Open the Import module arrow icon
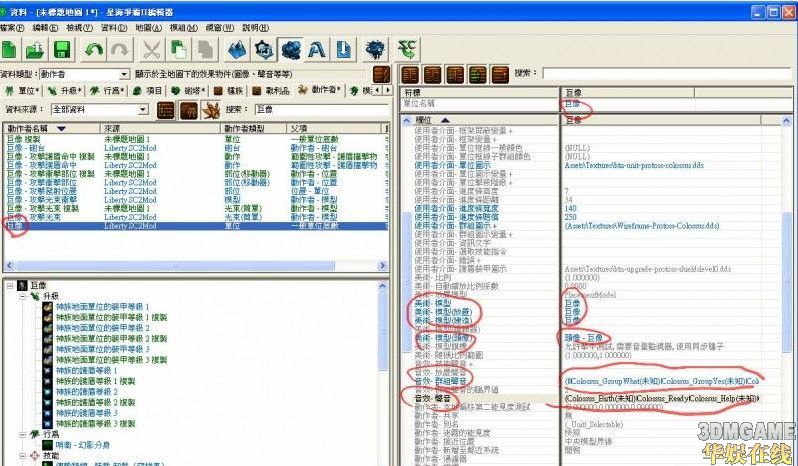 pyautogui.click(x=344, y=50)
